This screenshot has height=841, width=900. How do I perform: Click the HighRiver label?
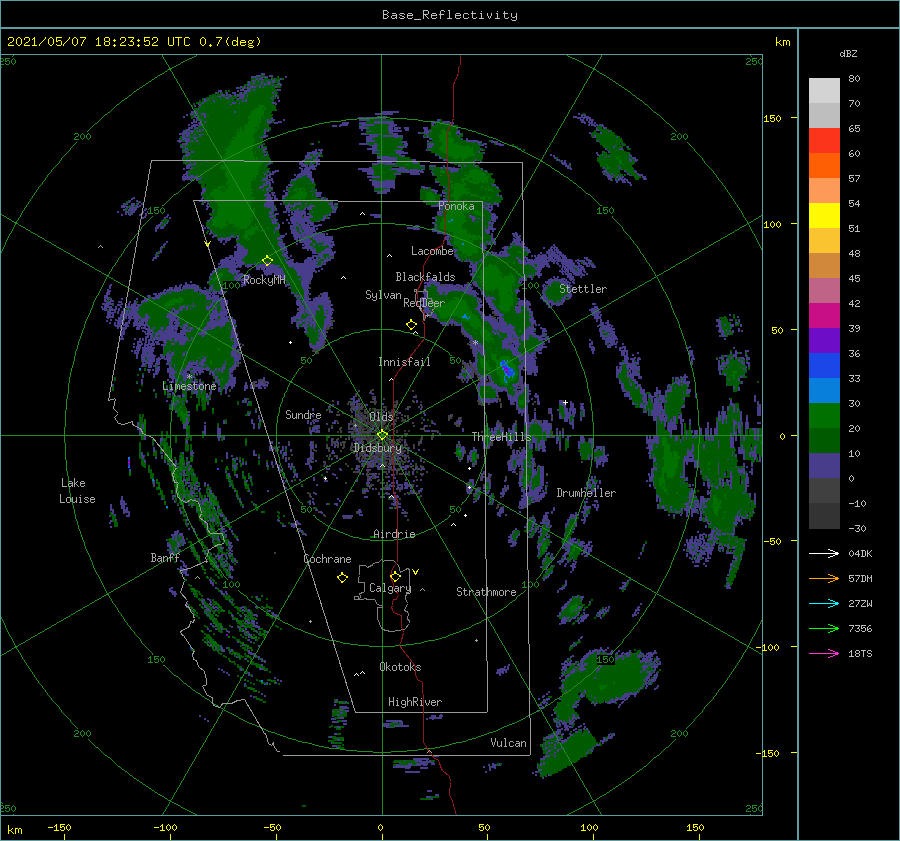[x=415, y=702]
